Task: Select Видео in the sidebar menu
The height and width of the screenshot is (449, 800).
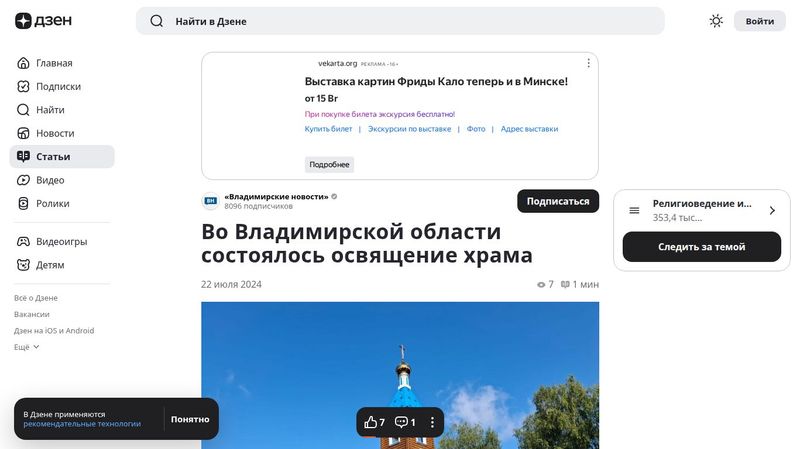Action: [x=50, y=180]
